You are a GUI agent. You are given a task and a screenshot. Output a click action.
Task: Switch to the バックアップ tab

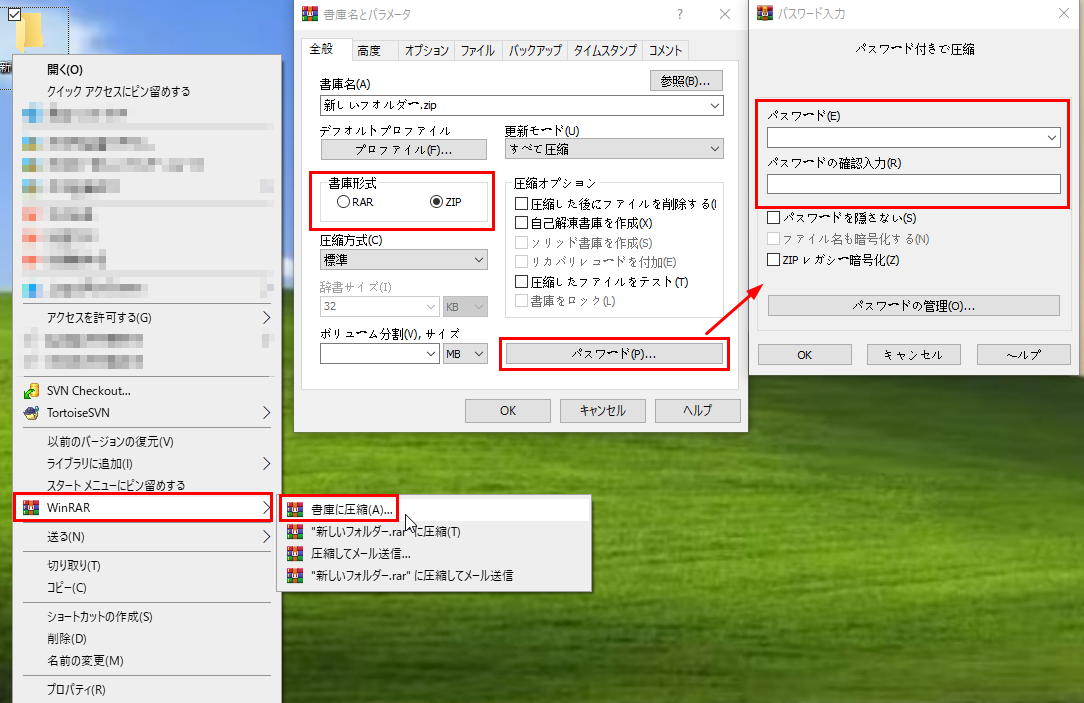pos(535,50)
